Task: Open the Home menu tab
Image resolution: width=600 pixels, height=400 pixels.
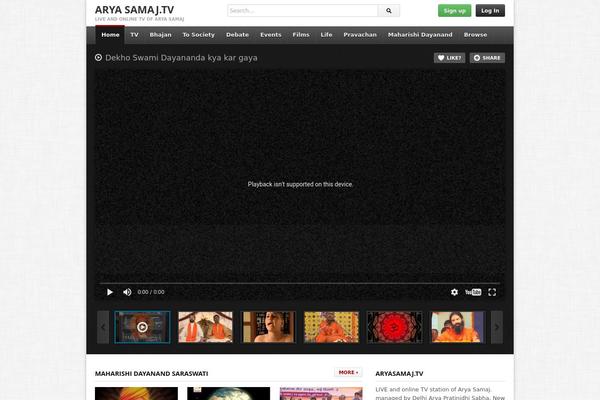Action: [110, 35]
